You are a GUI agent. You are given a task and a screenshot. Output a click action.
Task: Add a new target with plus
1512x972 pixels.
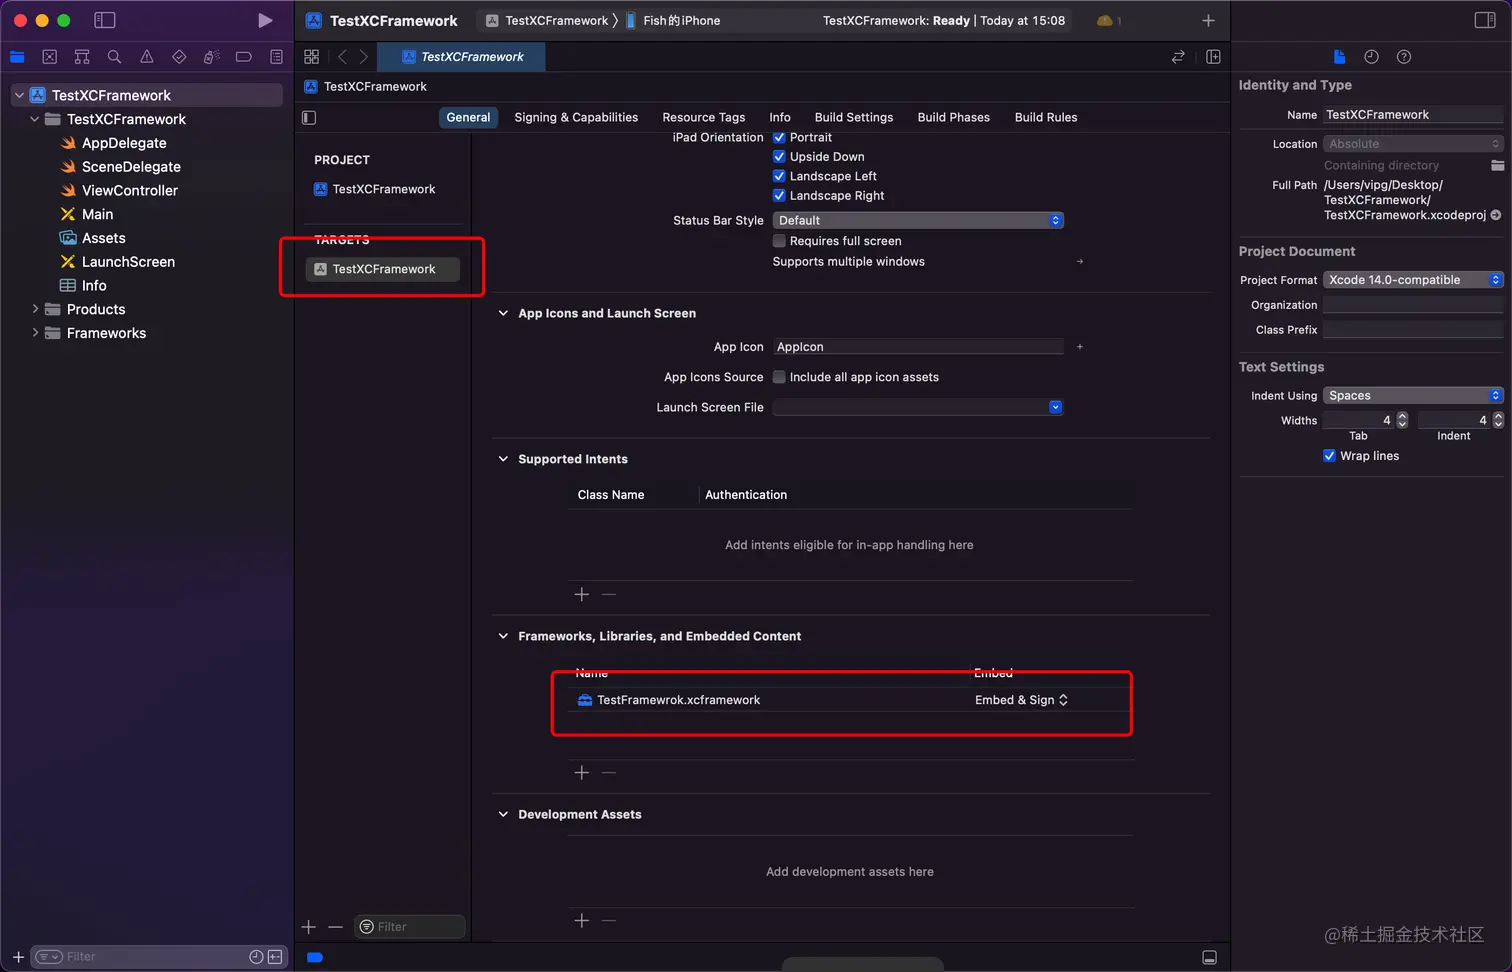click(309, 927)
